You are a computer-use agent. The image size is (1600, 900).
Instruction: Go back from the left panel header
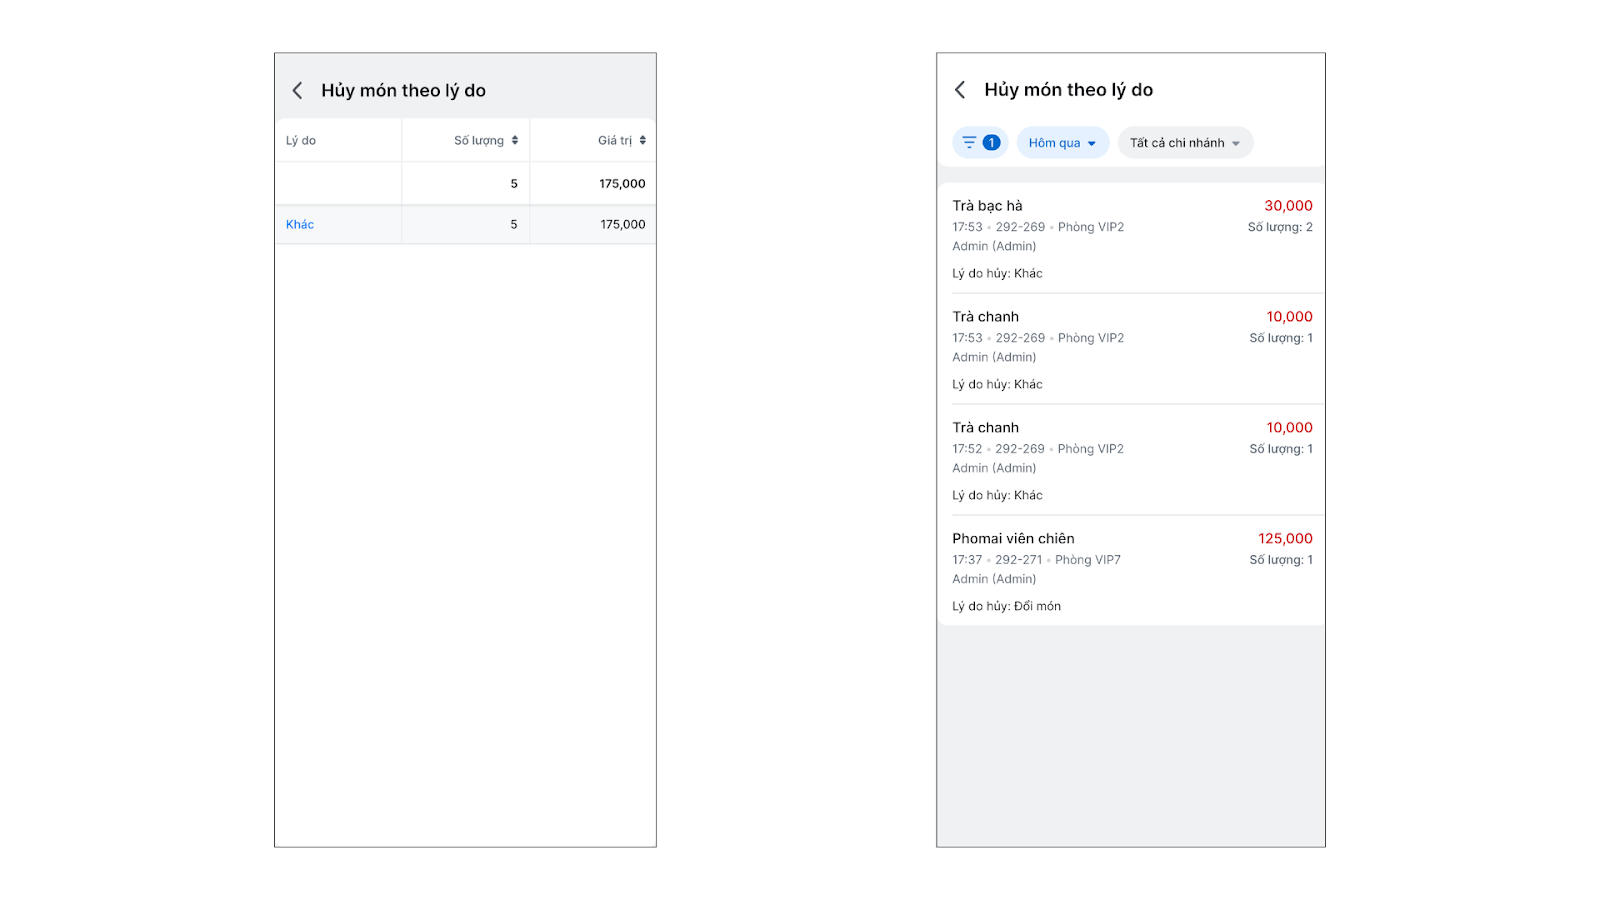(x=297, y=91)
